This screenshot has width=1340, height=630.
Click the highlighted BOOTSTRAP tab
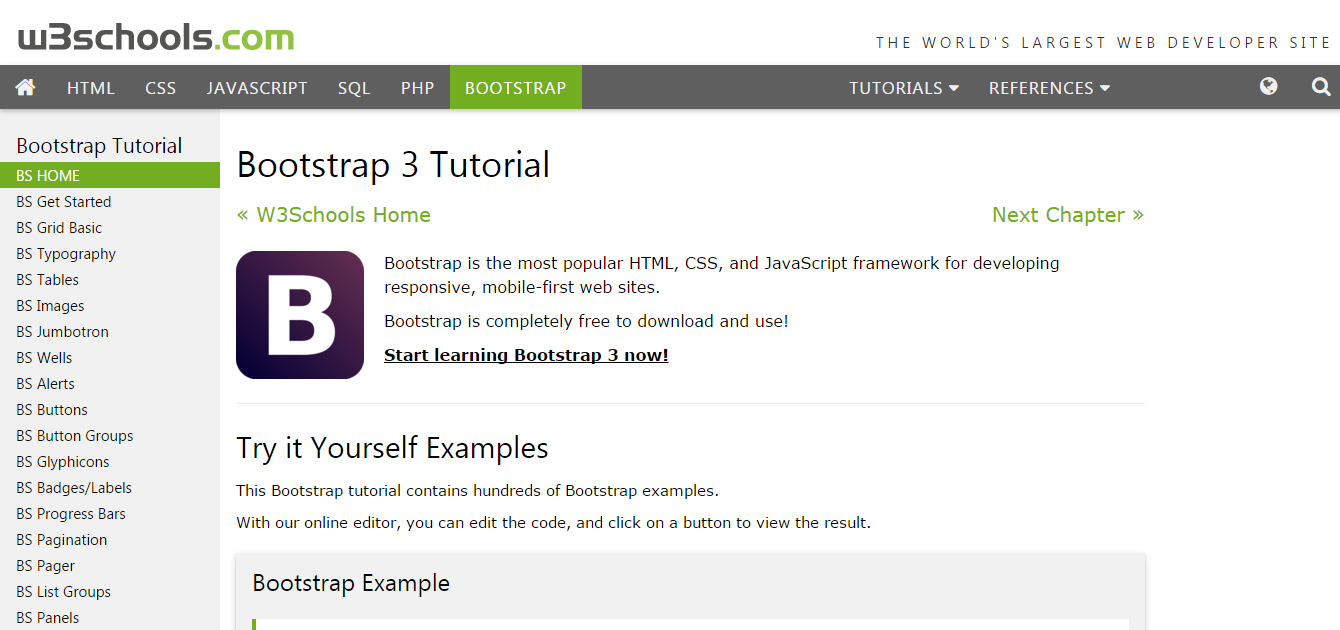[x=515, y=87]
